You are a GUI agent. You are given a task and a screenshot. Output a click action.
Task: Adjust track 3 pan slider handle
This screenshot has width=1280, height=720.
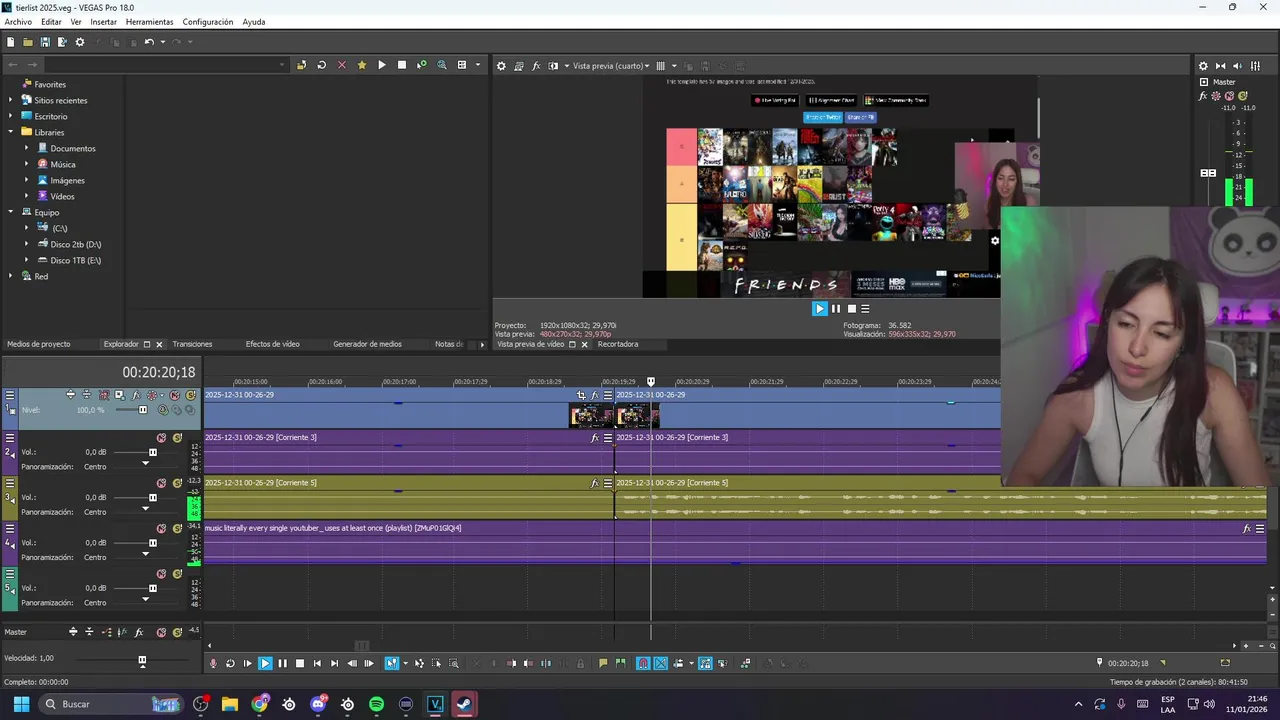145,510
